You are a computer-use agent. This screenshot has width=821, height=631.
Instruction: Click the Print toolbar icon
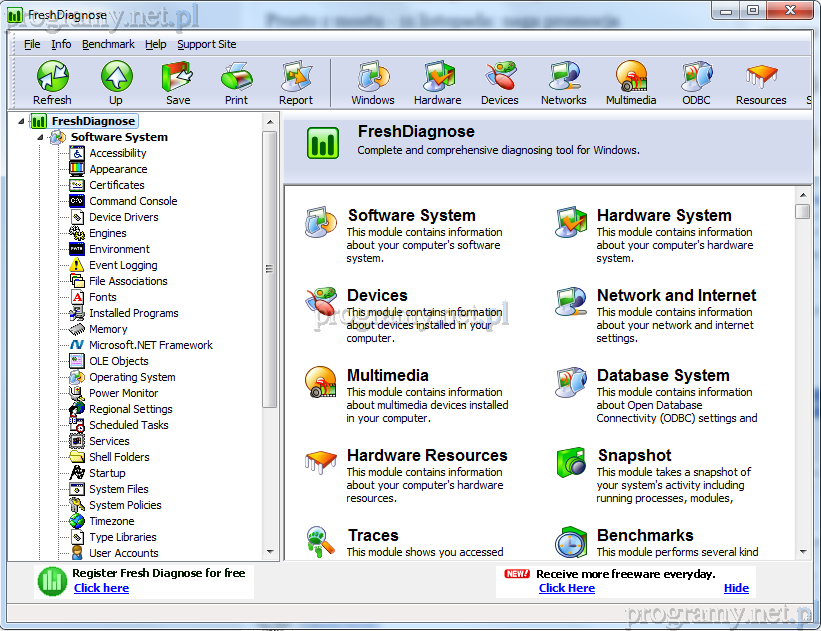pyautogui.click(x=236, y=77)
